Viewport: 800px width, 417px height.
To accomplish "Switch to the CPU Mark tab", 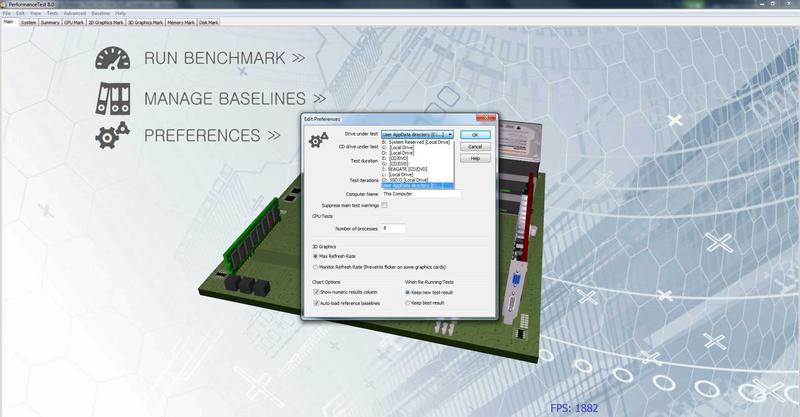I will [74, 22].
